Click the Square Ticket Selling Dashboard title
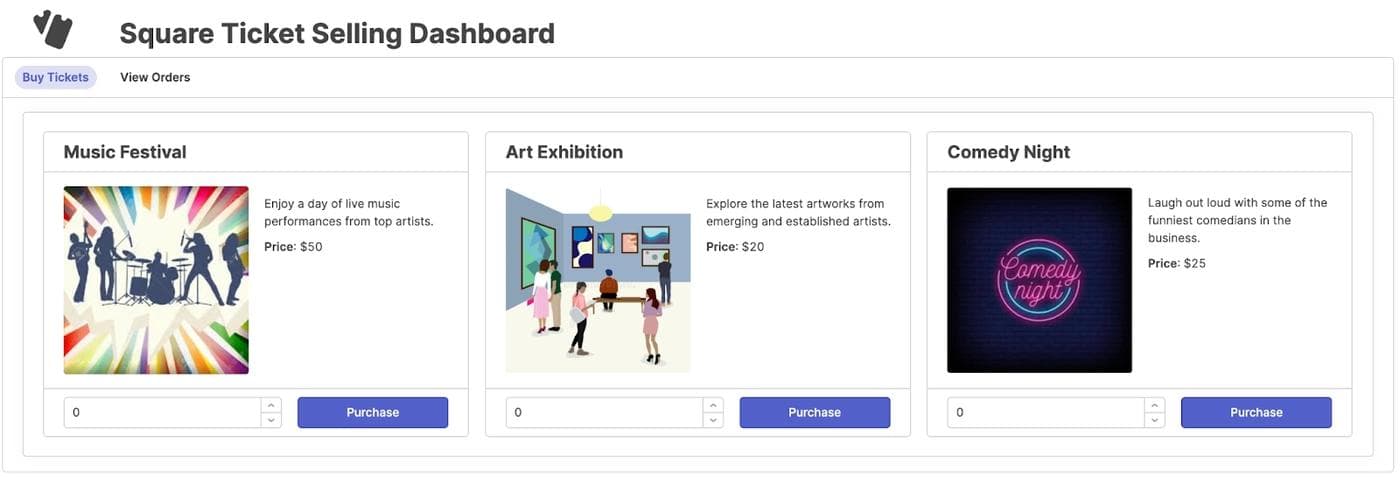 [x=337, y=33]
